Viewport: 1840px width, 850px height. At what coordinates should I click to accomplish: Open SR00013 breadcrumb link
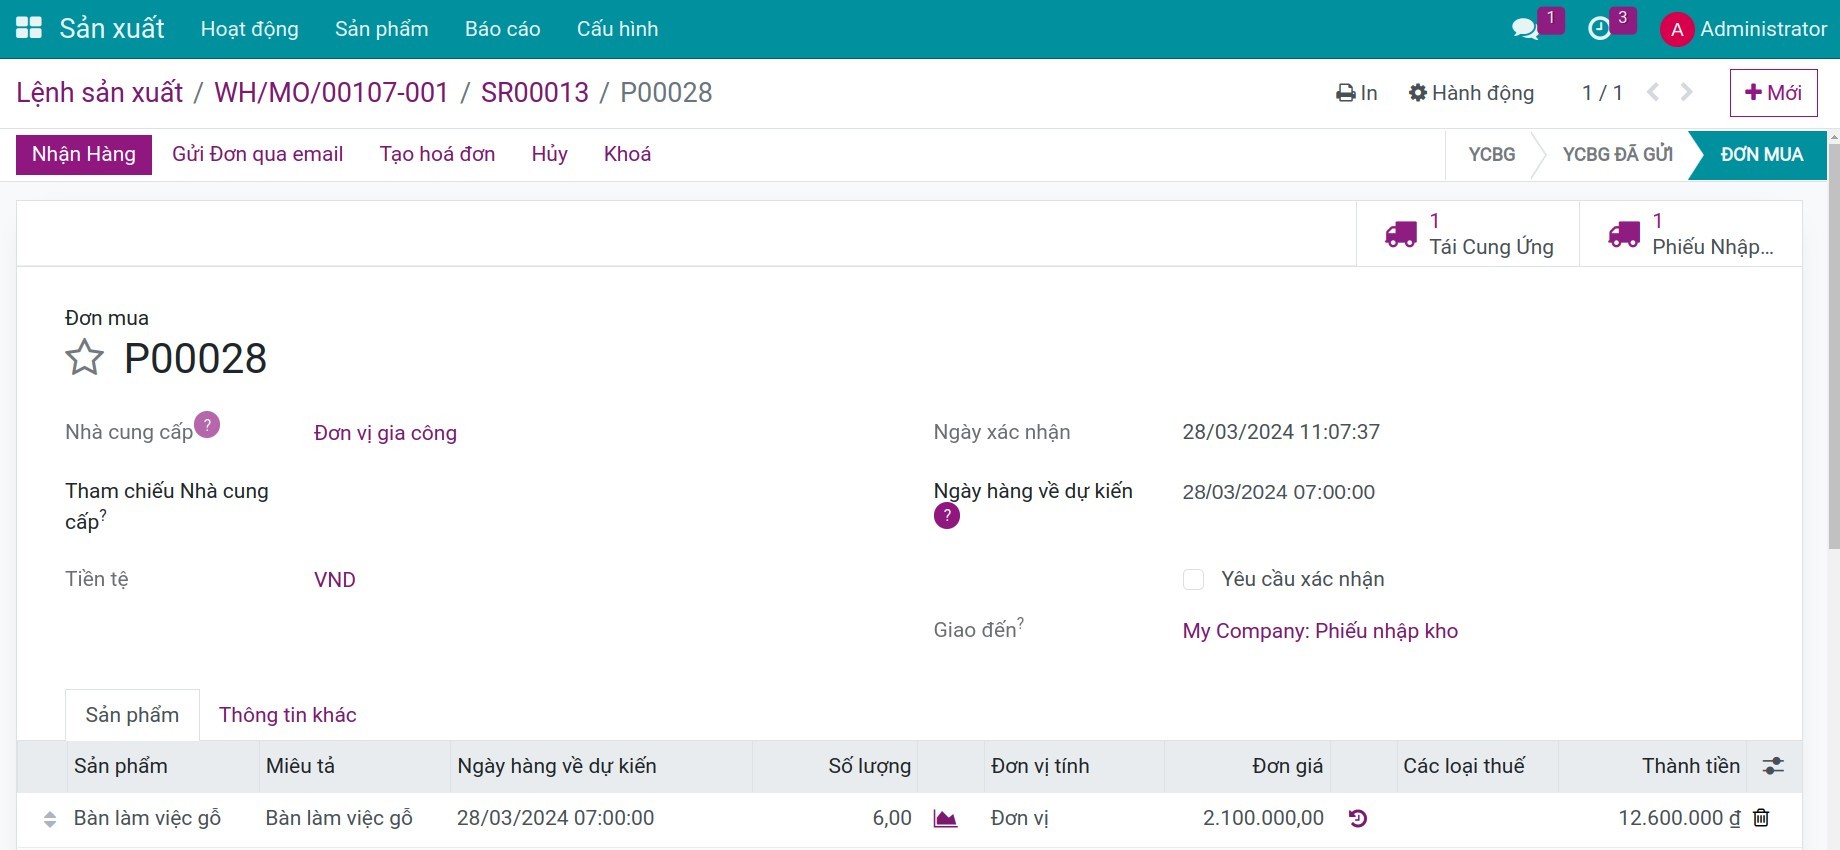[x=535, y=92]
